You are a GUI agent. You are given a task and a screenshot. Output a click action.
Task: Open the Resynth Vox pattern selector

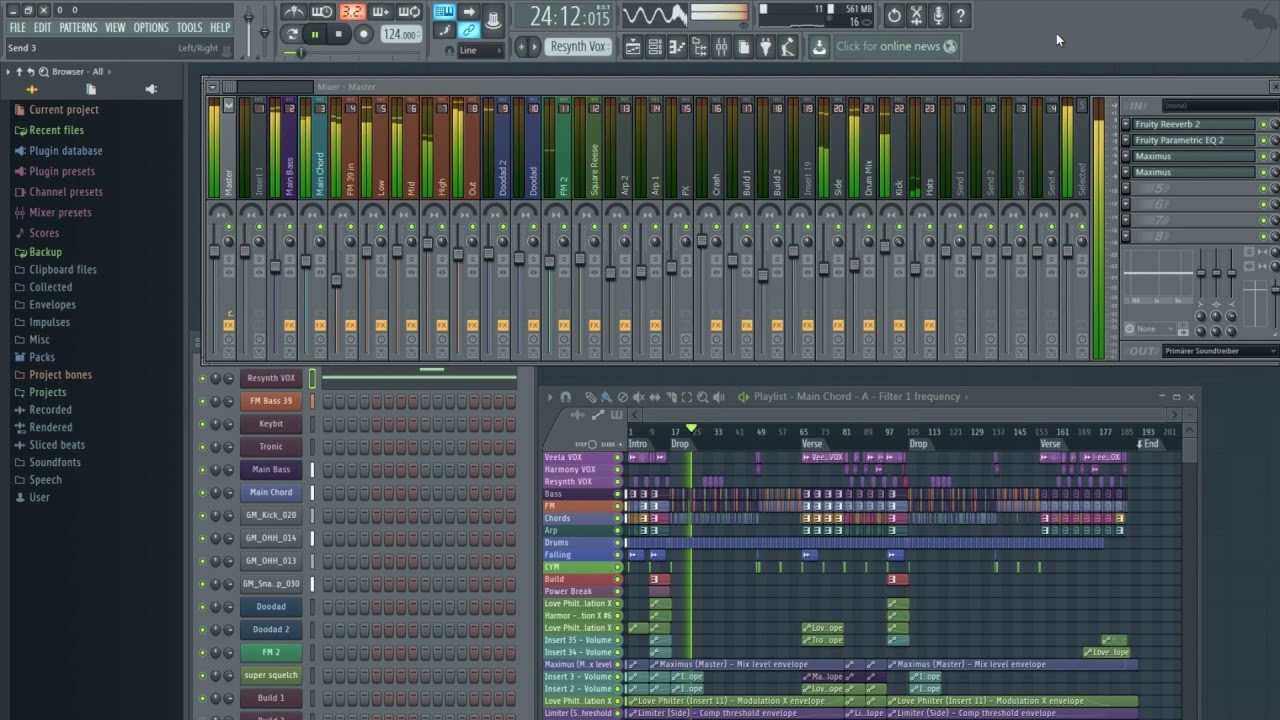tap(577, 45)
